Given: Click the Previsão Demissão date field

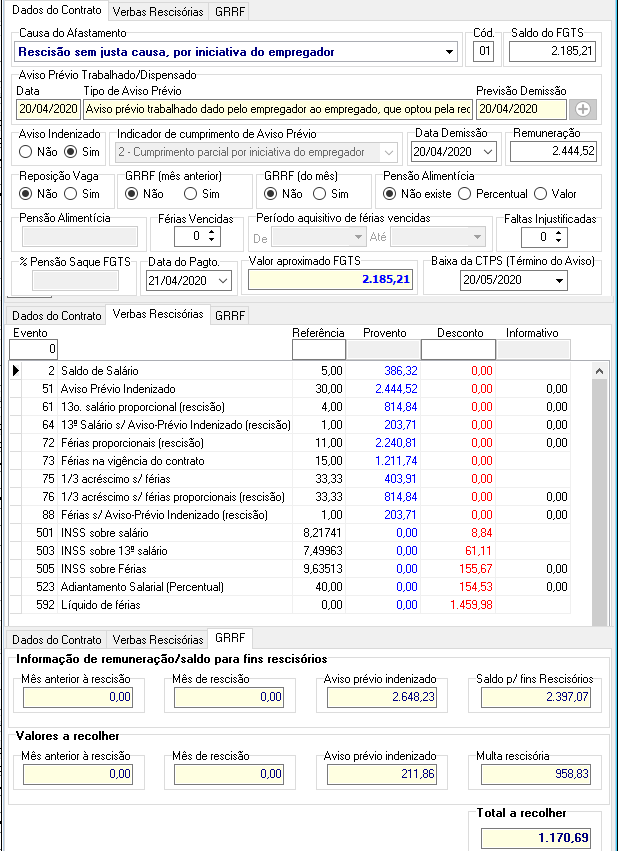Looking at the screenshot, I should pyautogui.click(x=521, y=109).
